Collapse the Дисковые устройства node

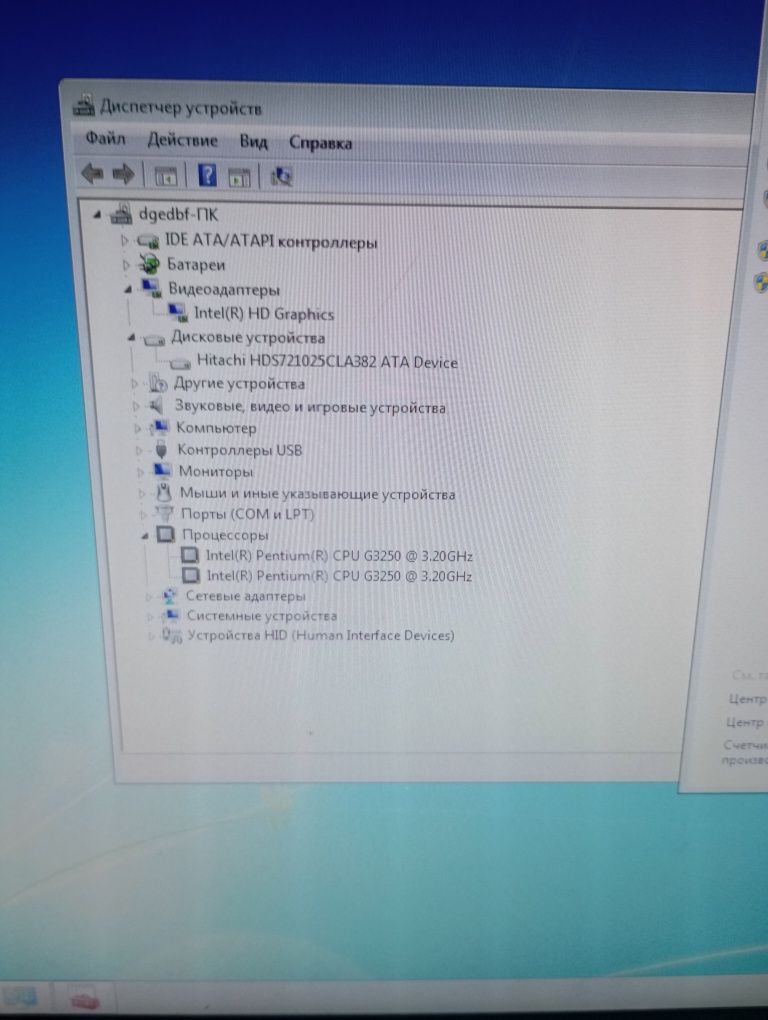click(x=131, y=337)
